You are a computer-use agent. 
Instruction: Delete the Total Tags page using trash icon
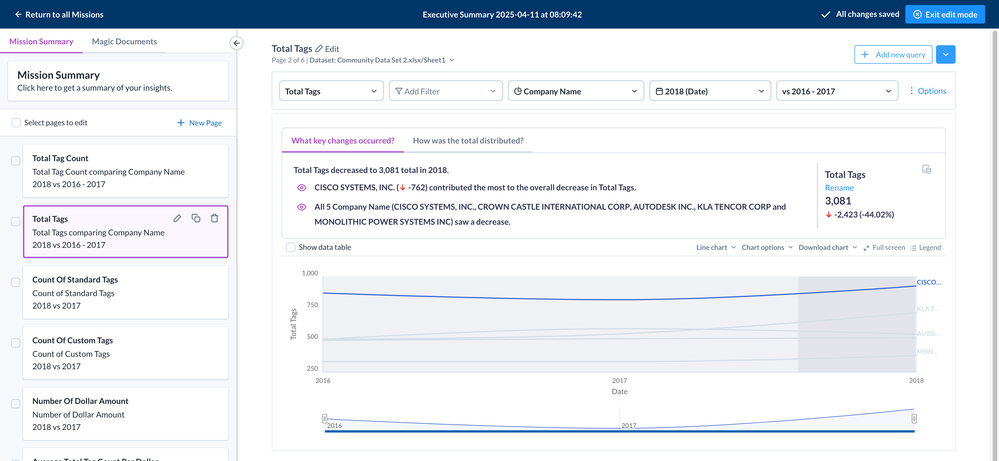click(x=214, y=218)
